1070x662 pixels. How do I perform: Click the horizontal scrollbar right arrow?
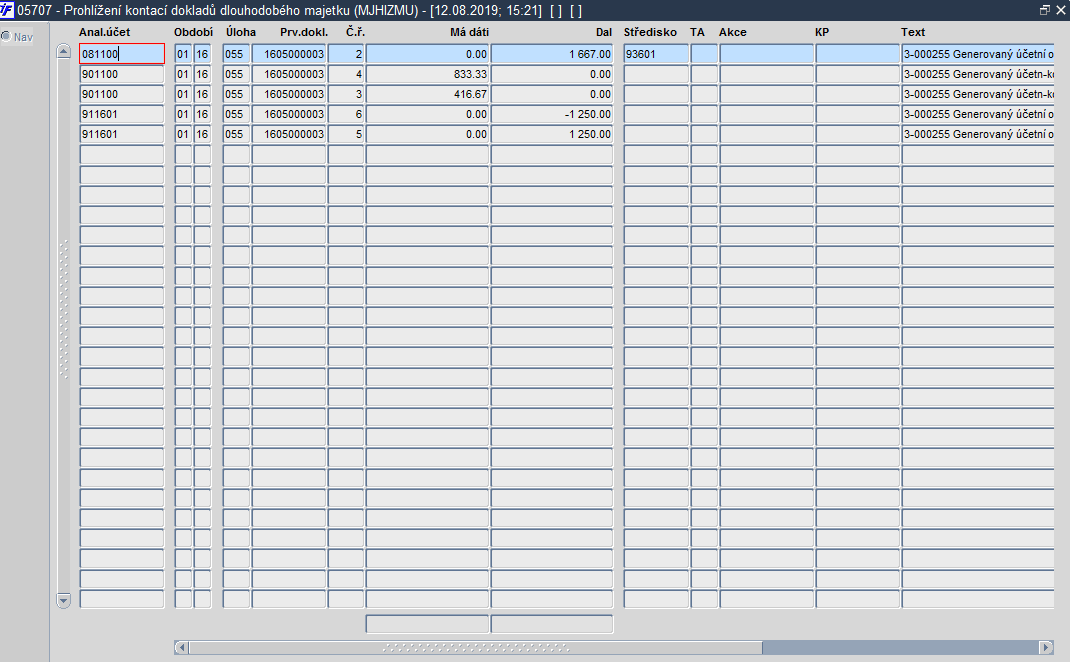1046,647
